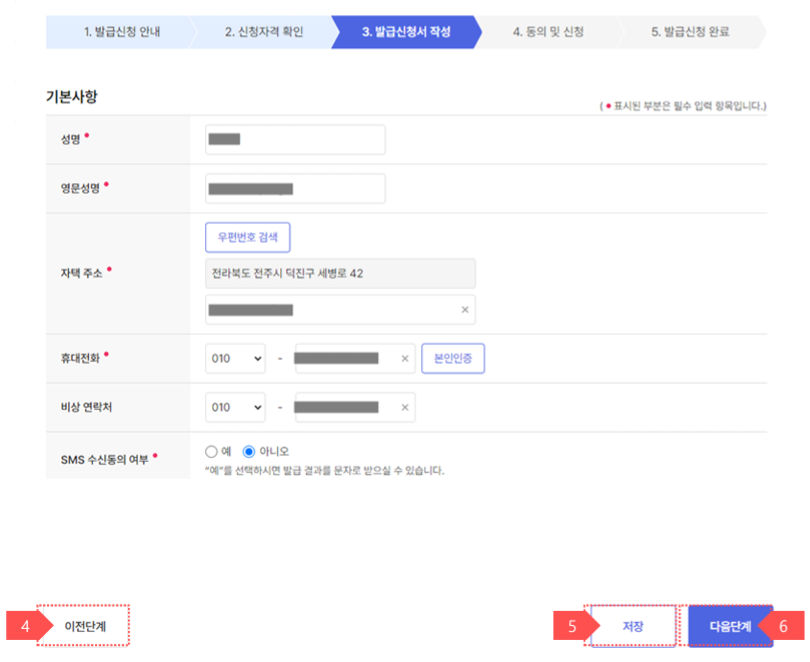Clear the mobile phone number using X icon
This screenshot has width=810, height=662.
tap(404, 358)
